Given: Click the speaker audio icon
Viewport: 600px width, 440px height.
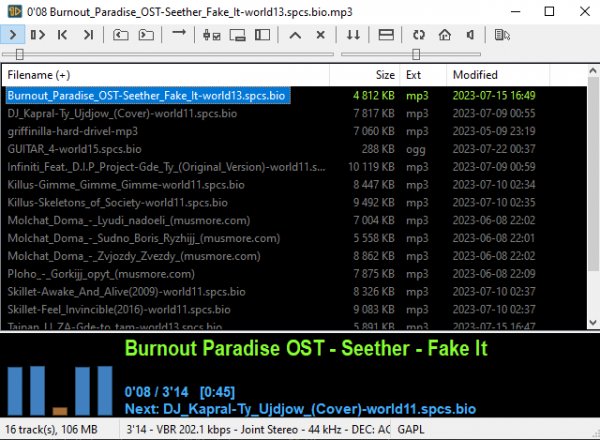Looking at the screenshot, I should tap(470, 35).
